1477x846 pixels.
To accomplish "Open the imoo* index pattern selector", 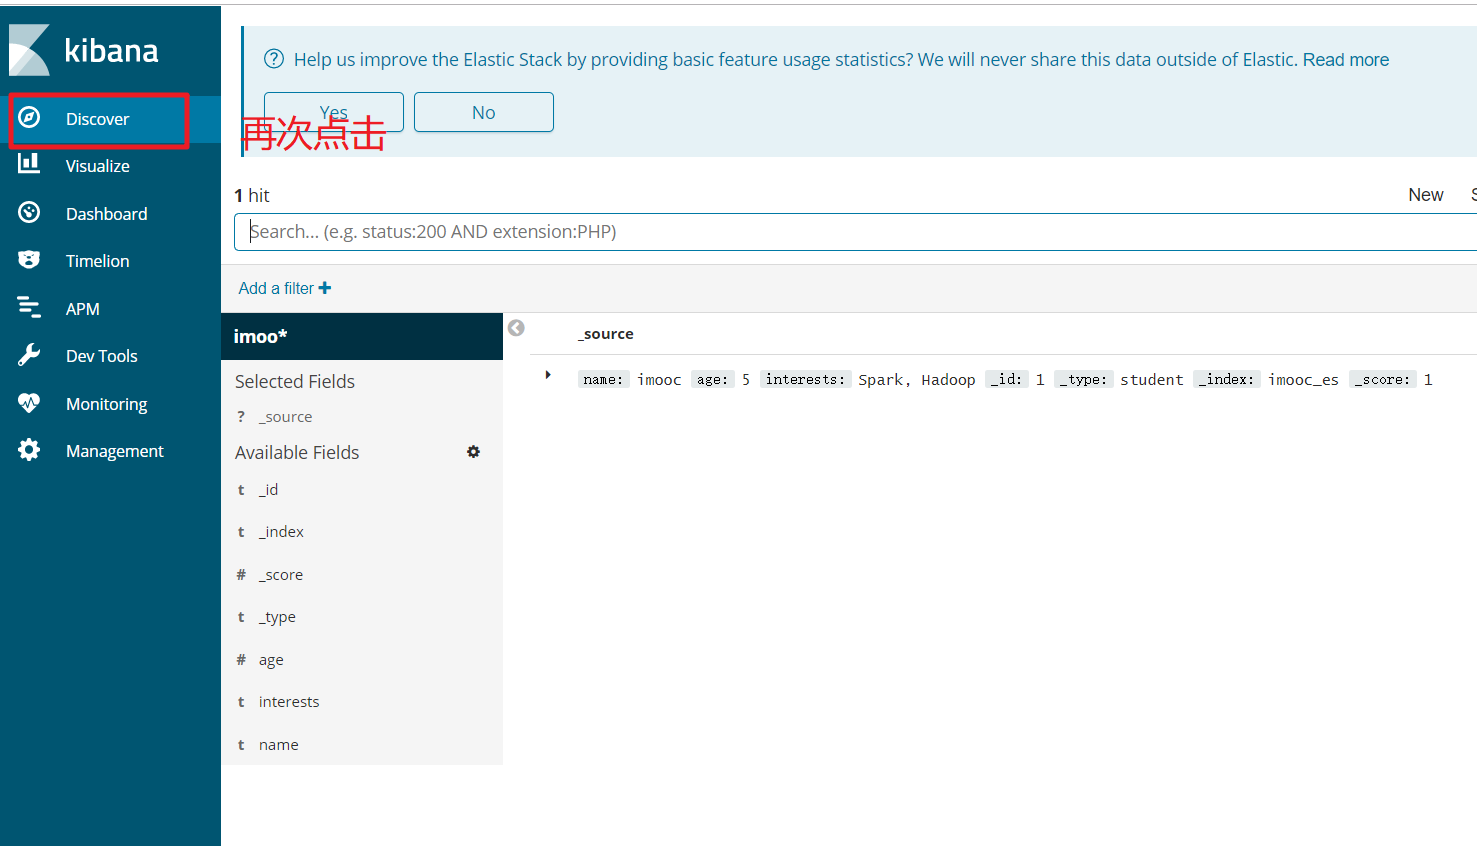I will pos(362,336).
